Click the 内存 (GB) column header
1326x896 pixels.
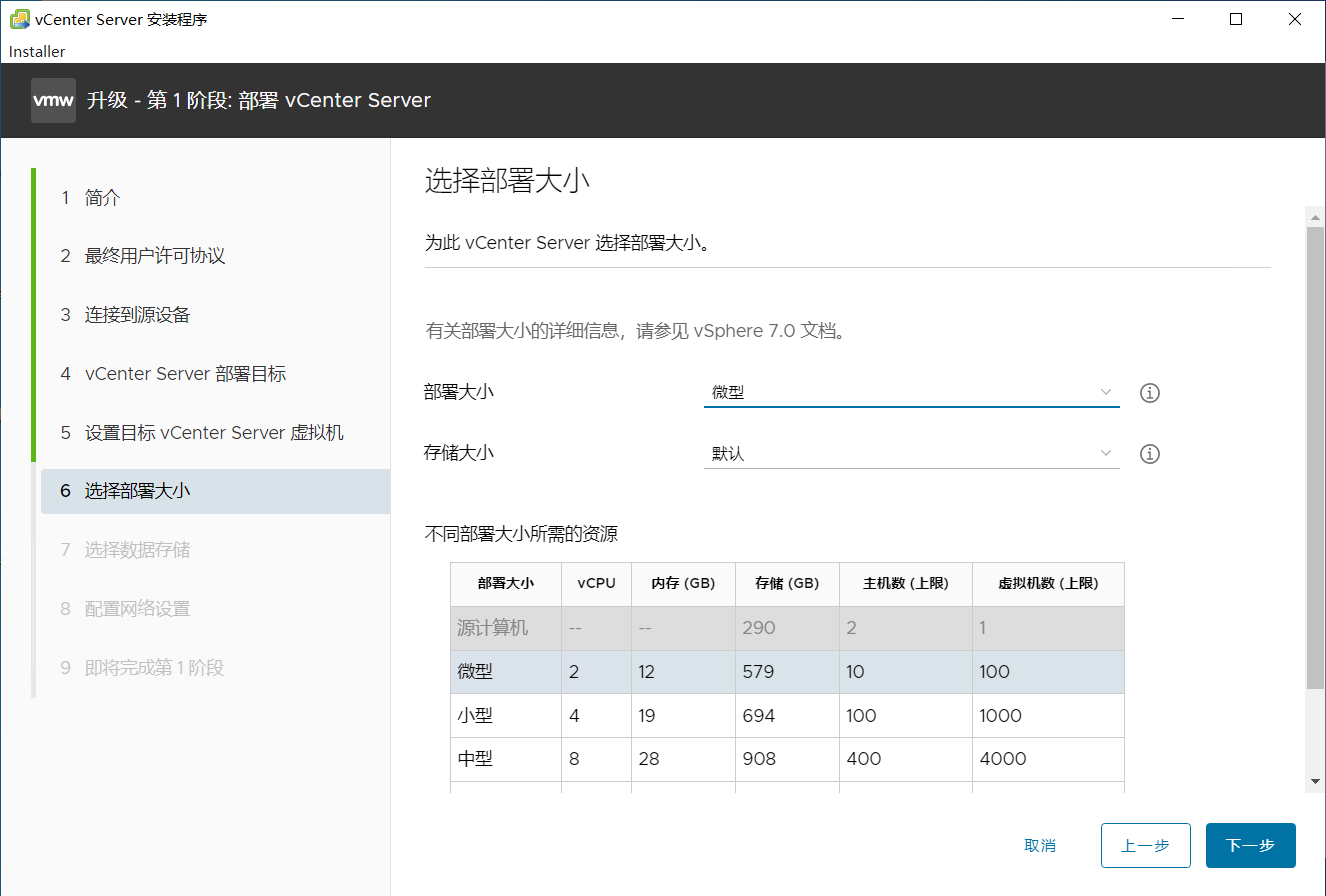[684, 584]
